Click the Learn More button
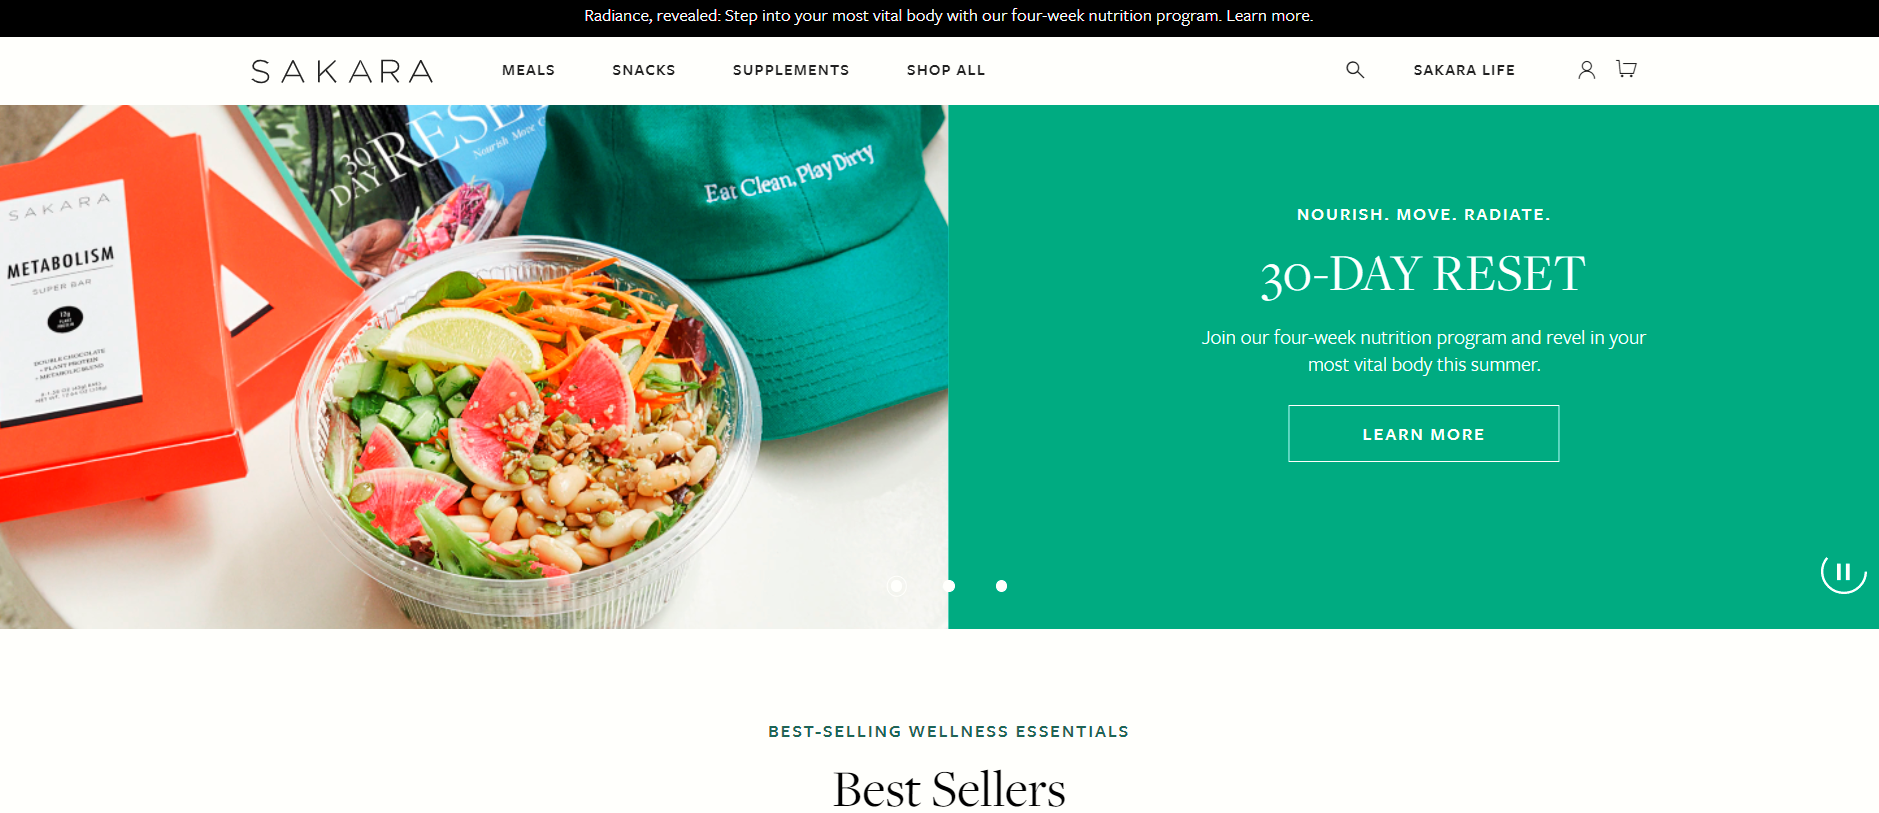The image size is (1879, 813). tap(1424, 434)
